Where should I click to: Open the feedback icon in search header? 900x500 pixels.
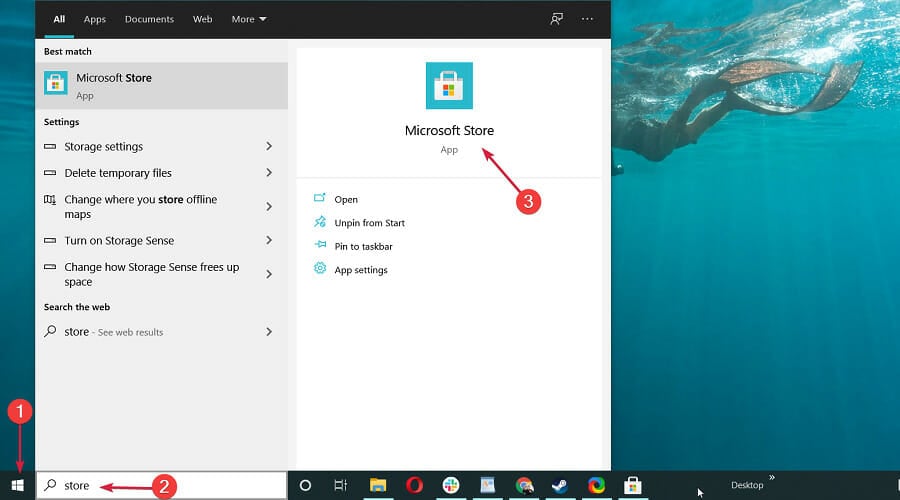pos(557,19)
